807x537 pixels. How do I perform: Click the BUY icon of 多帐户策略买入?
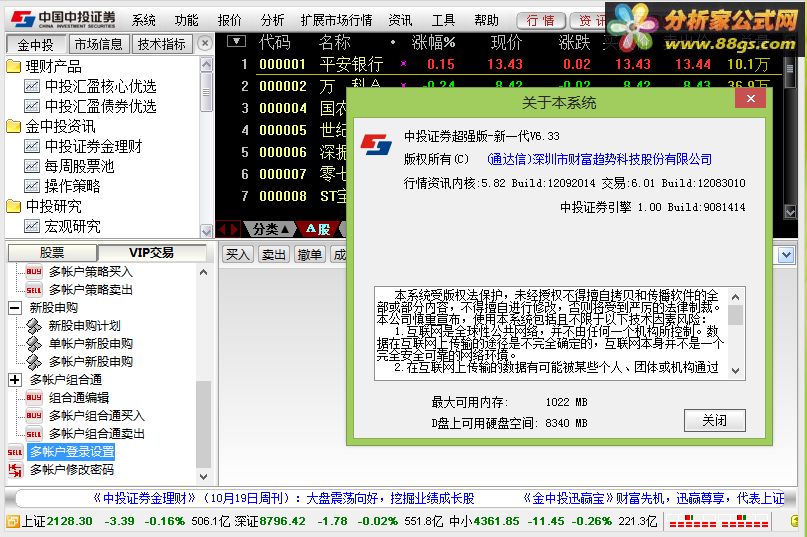pos(34,271)
